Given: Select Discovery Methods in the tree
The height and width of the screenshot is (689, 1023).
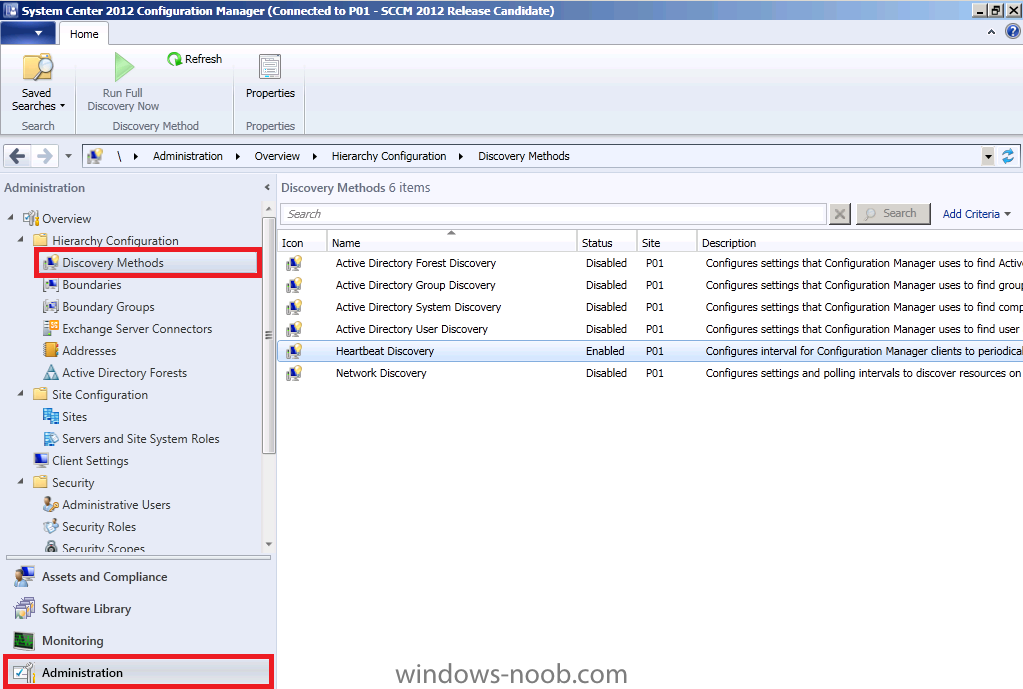Looking at the screenshot, I should [149, 263].
